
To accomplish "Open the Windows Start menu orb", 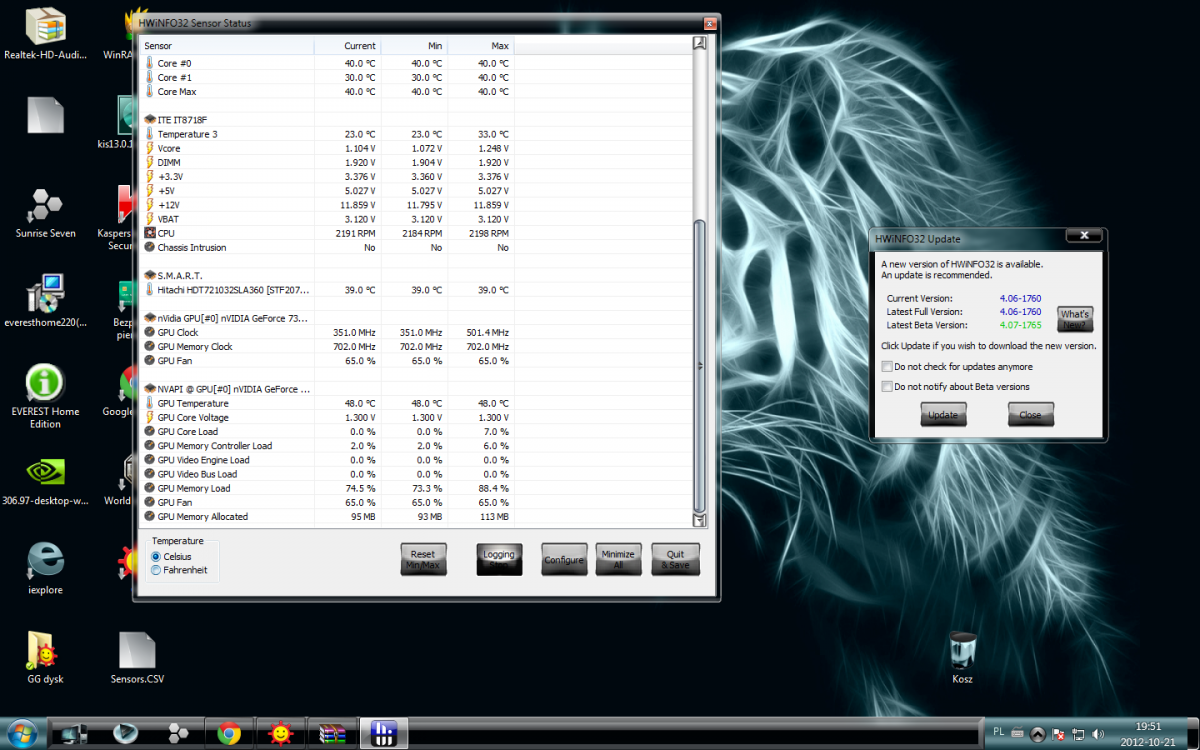I will point(22,732).
